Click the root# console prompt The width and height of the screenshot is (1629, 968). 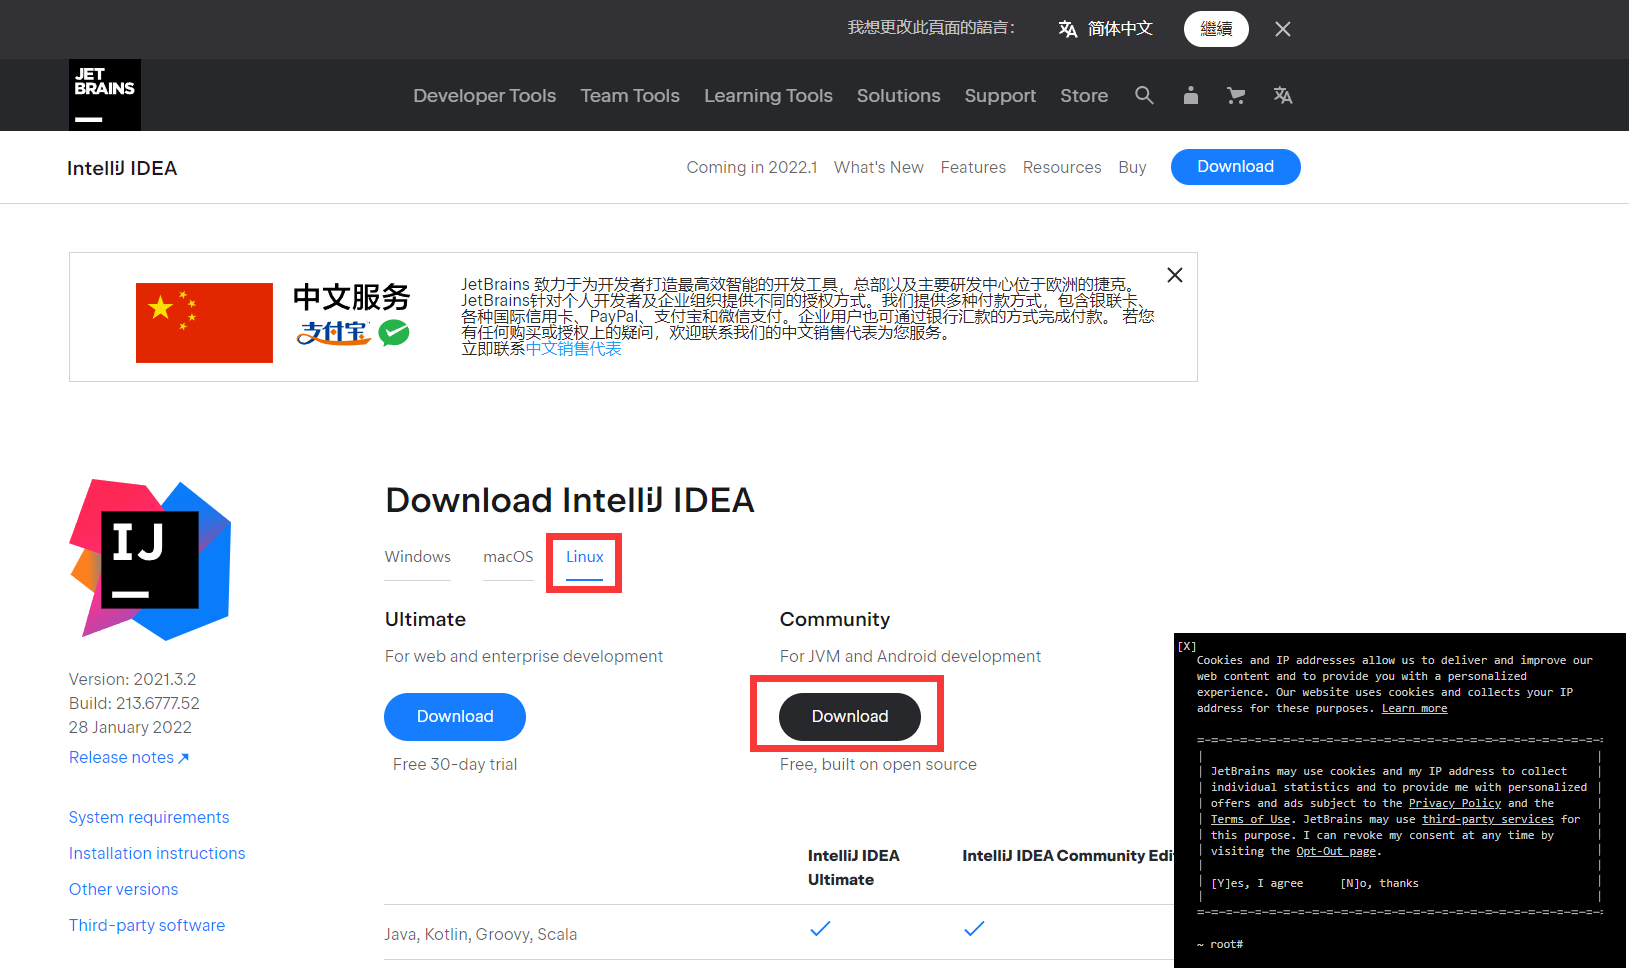[1220, 944]
